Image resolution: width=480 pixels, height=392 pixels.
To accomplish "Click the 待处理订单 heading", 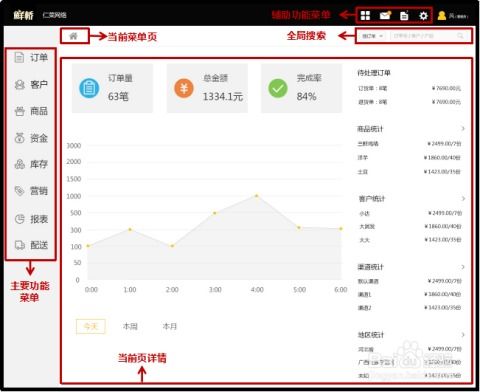I will [x=374, y=73].
